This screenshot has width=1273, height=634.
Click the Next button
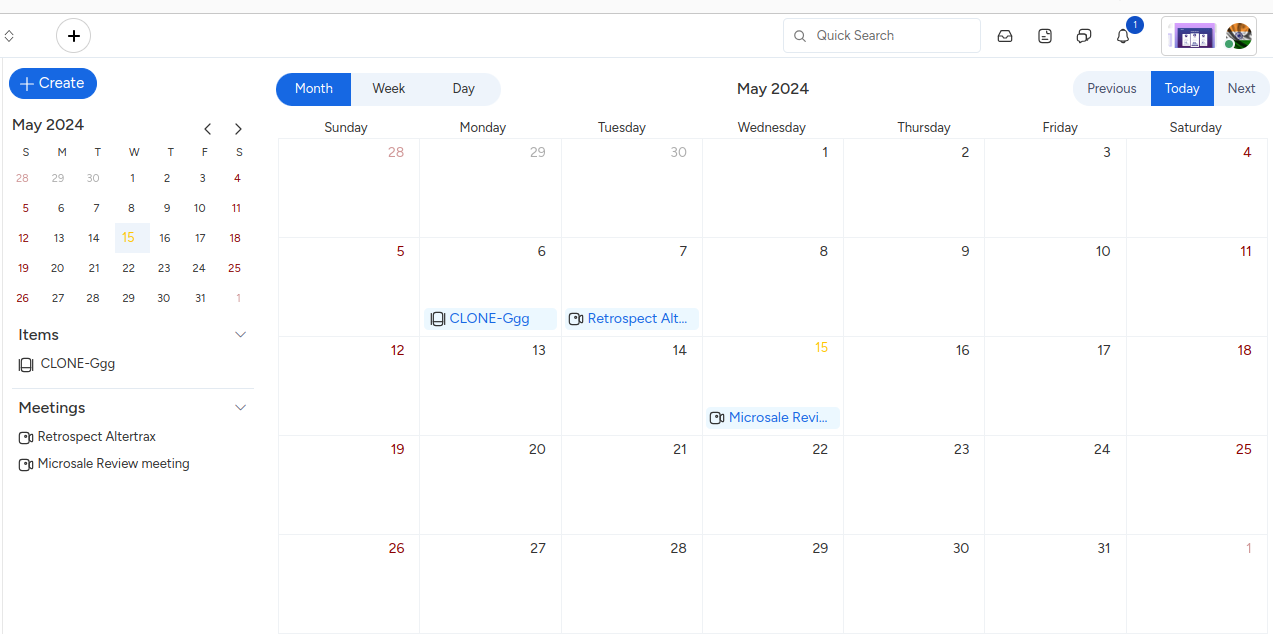pyautogui.click(x=1241, y=89)
